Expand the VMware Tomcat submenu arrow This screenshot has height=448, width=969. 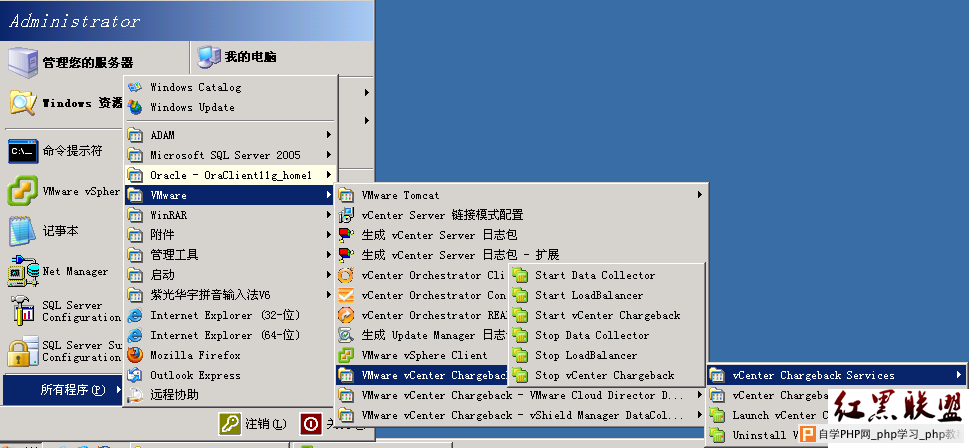[x=700, y=195]
